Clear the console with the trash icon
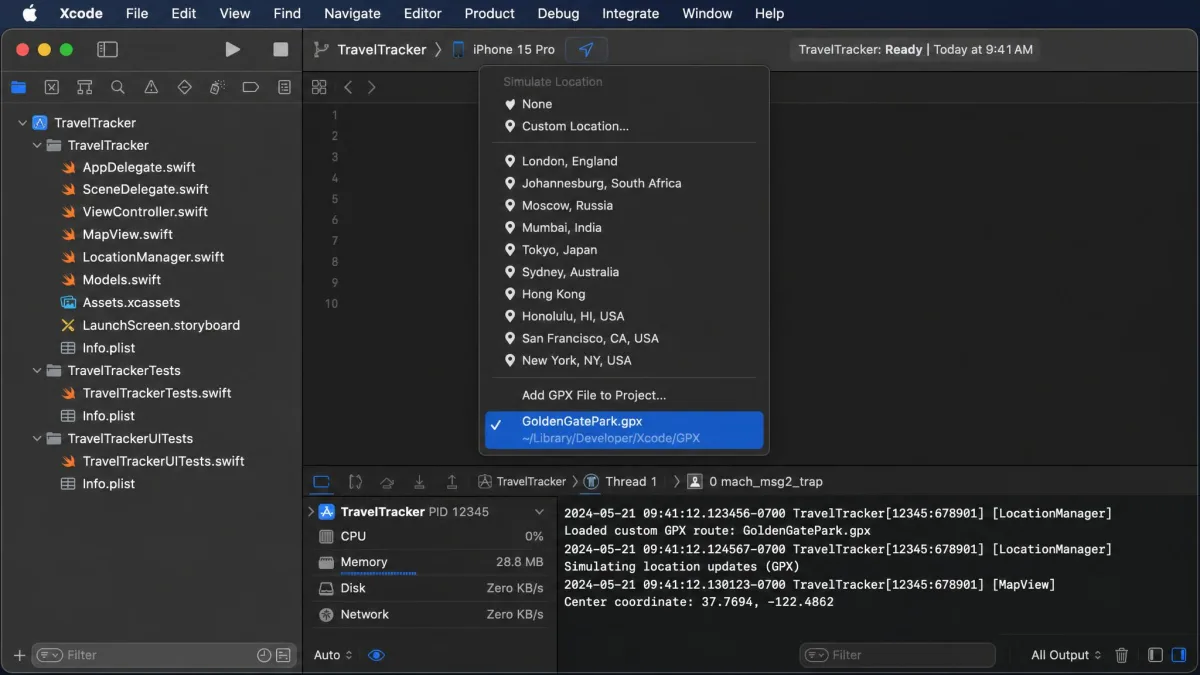The width and height of the screenshot is (1200, 675). (1122, 655)
